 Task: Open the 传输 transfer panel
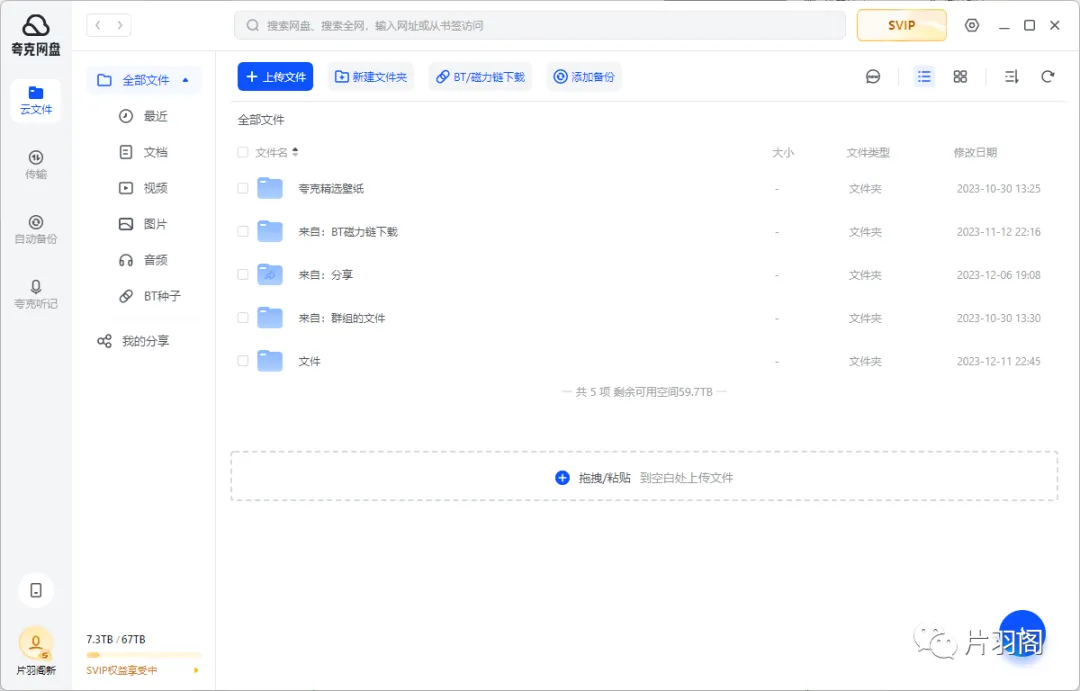pos(36,165)
